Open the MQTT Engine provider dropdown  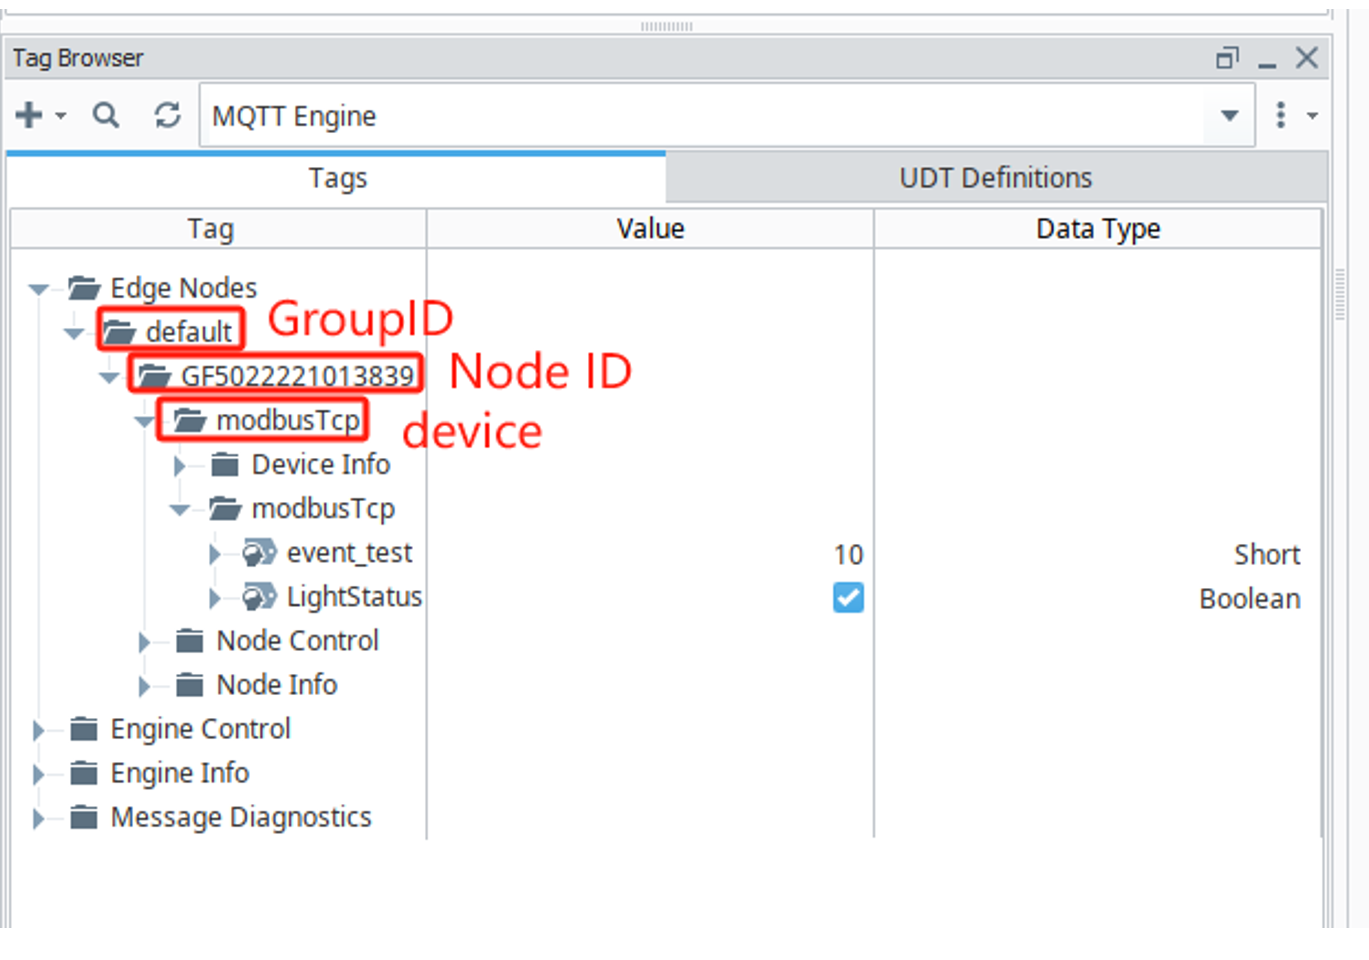[1230, 116]
